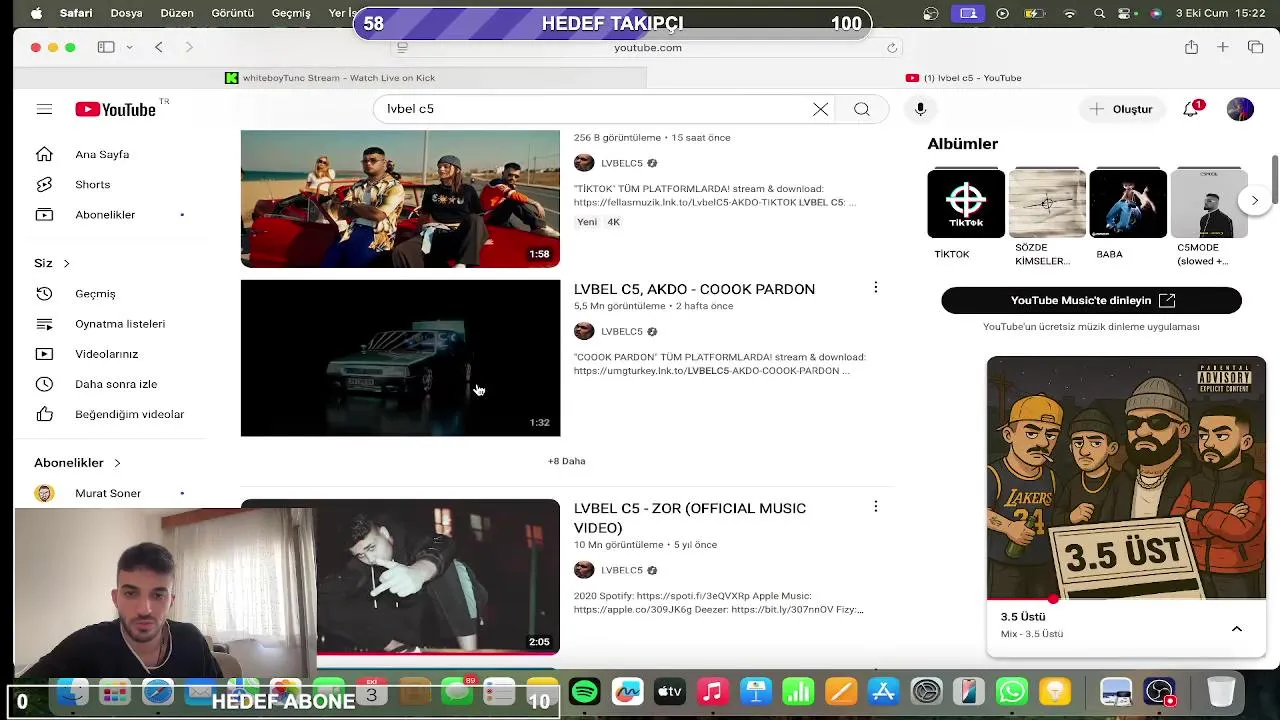This screenshot has height=720, width=1280.
Task: Open Spotify from the Dock
Action: click(585, 691)
